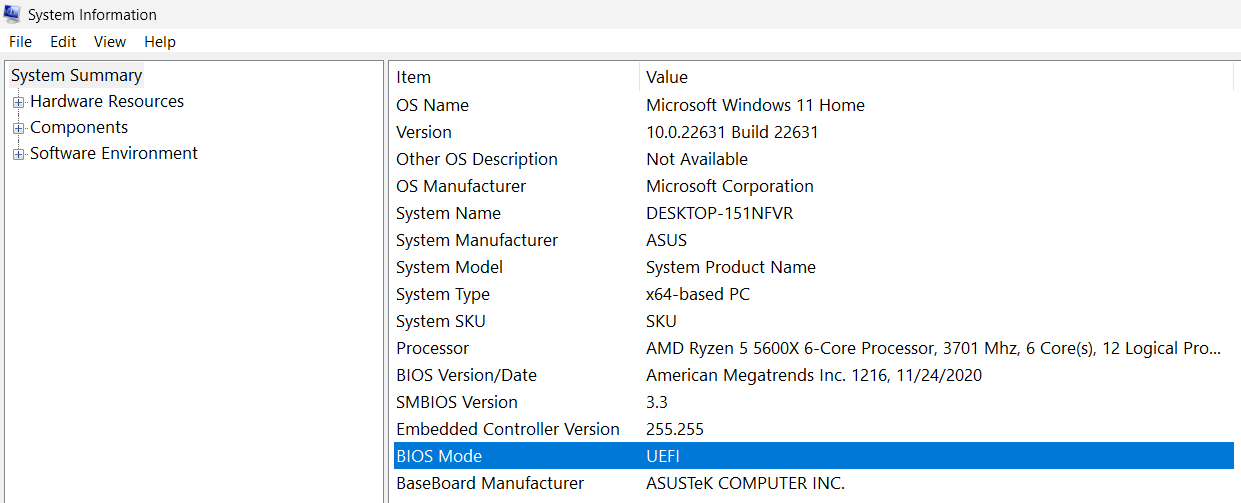Image resolution: width=1241 pixels, height=503 pixels.
Task: Expand the Hardware Resources tree node
Action: pos(18,102)
